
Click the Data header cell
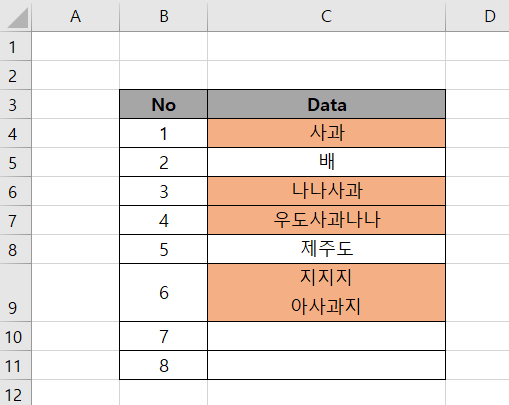tap(326, 104)
